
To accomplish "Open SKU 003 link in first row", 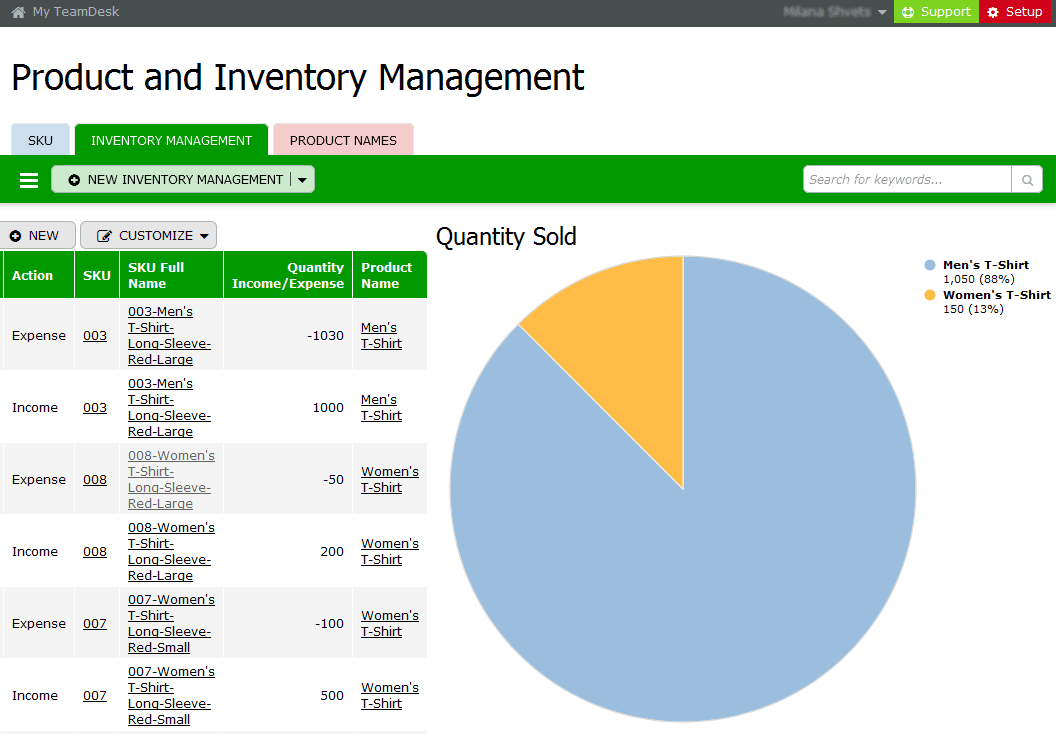I will 95,336.
